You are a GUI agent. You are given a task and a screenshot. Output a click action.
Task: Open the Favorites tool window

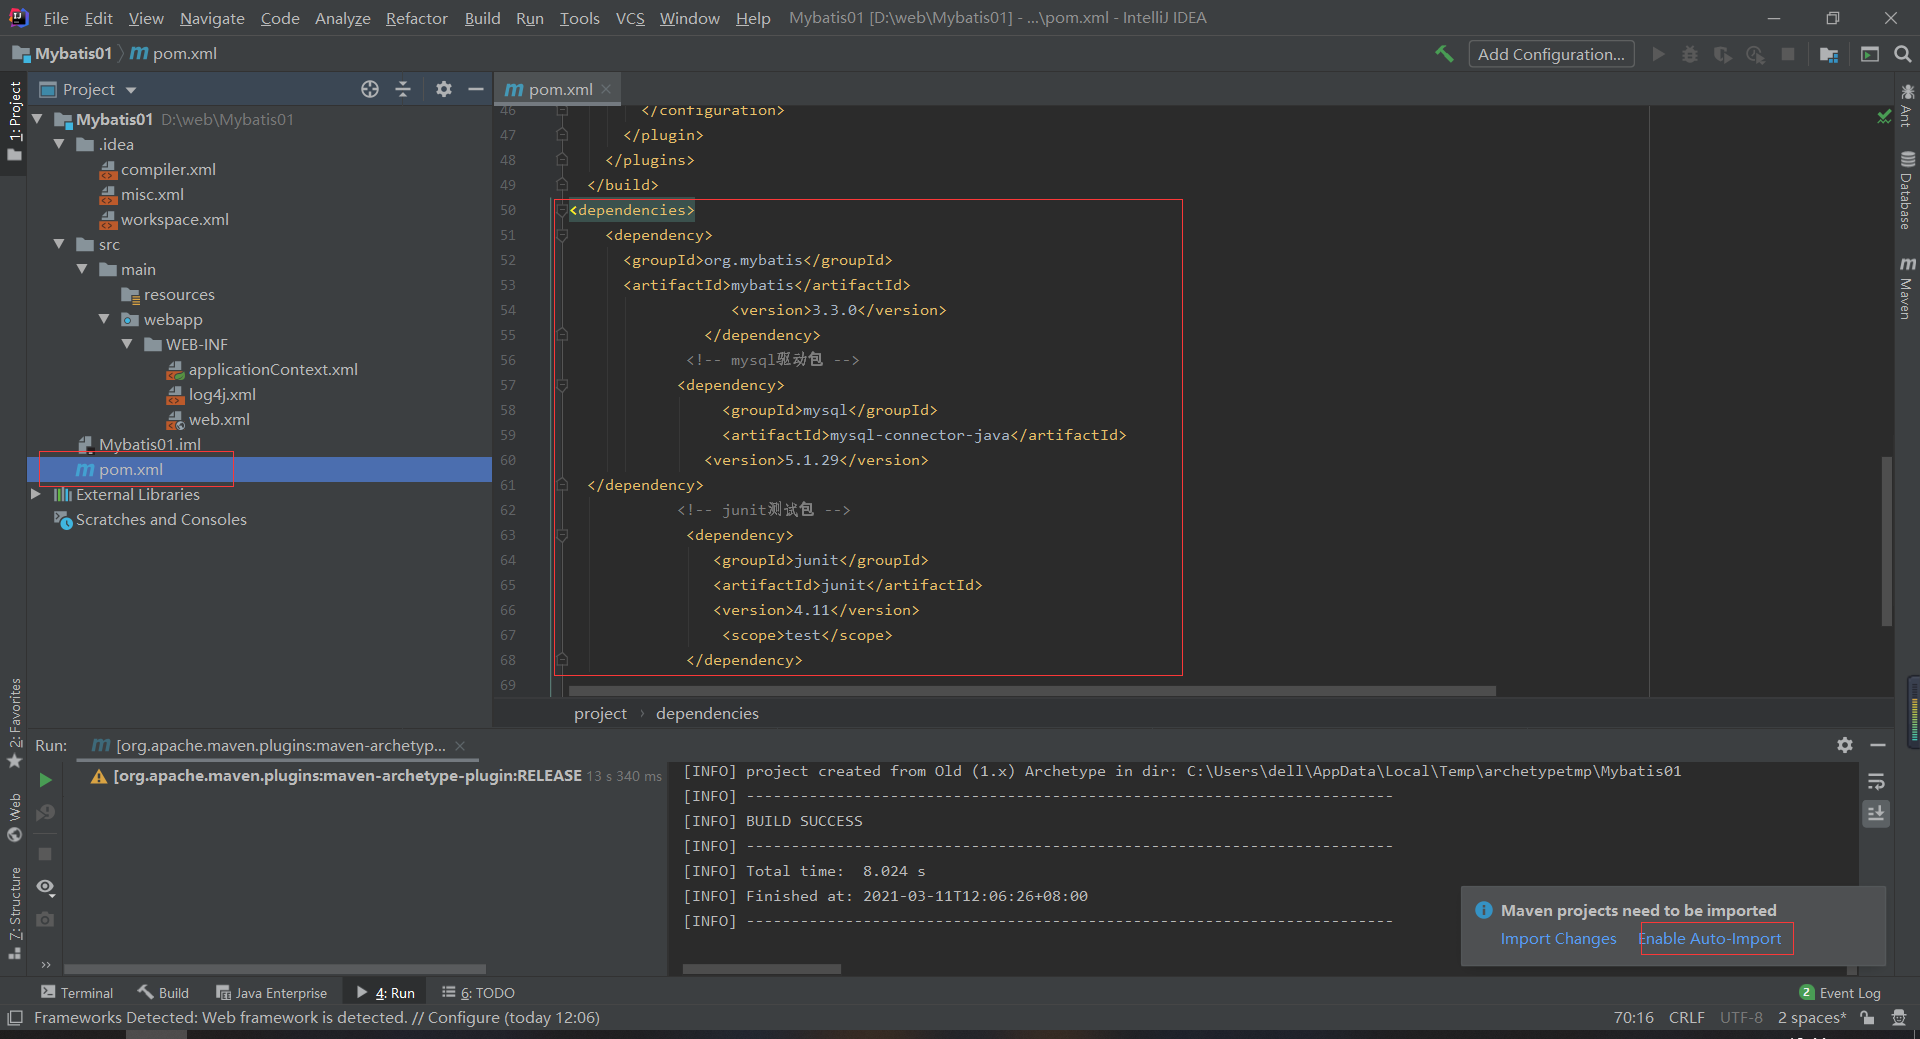pyautogui.click(x=15, y=722)
